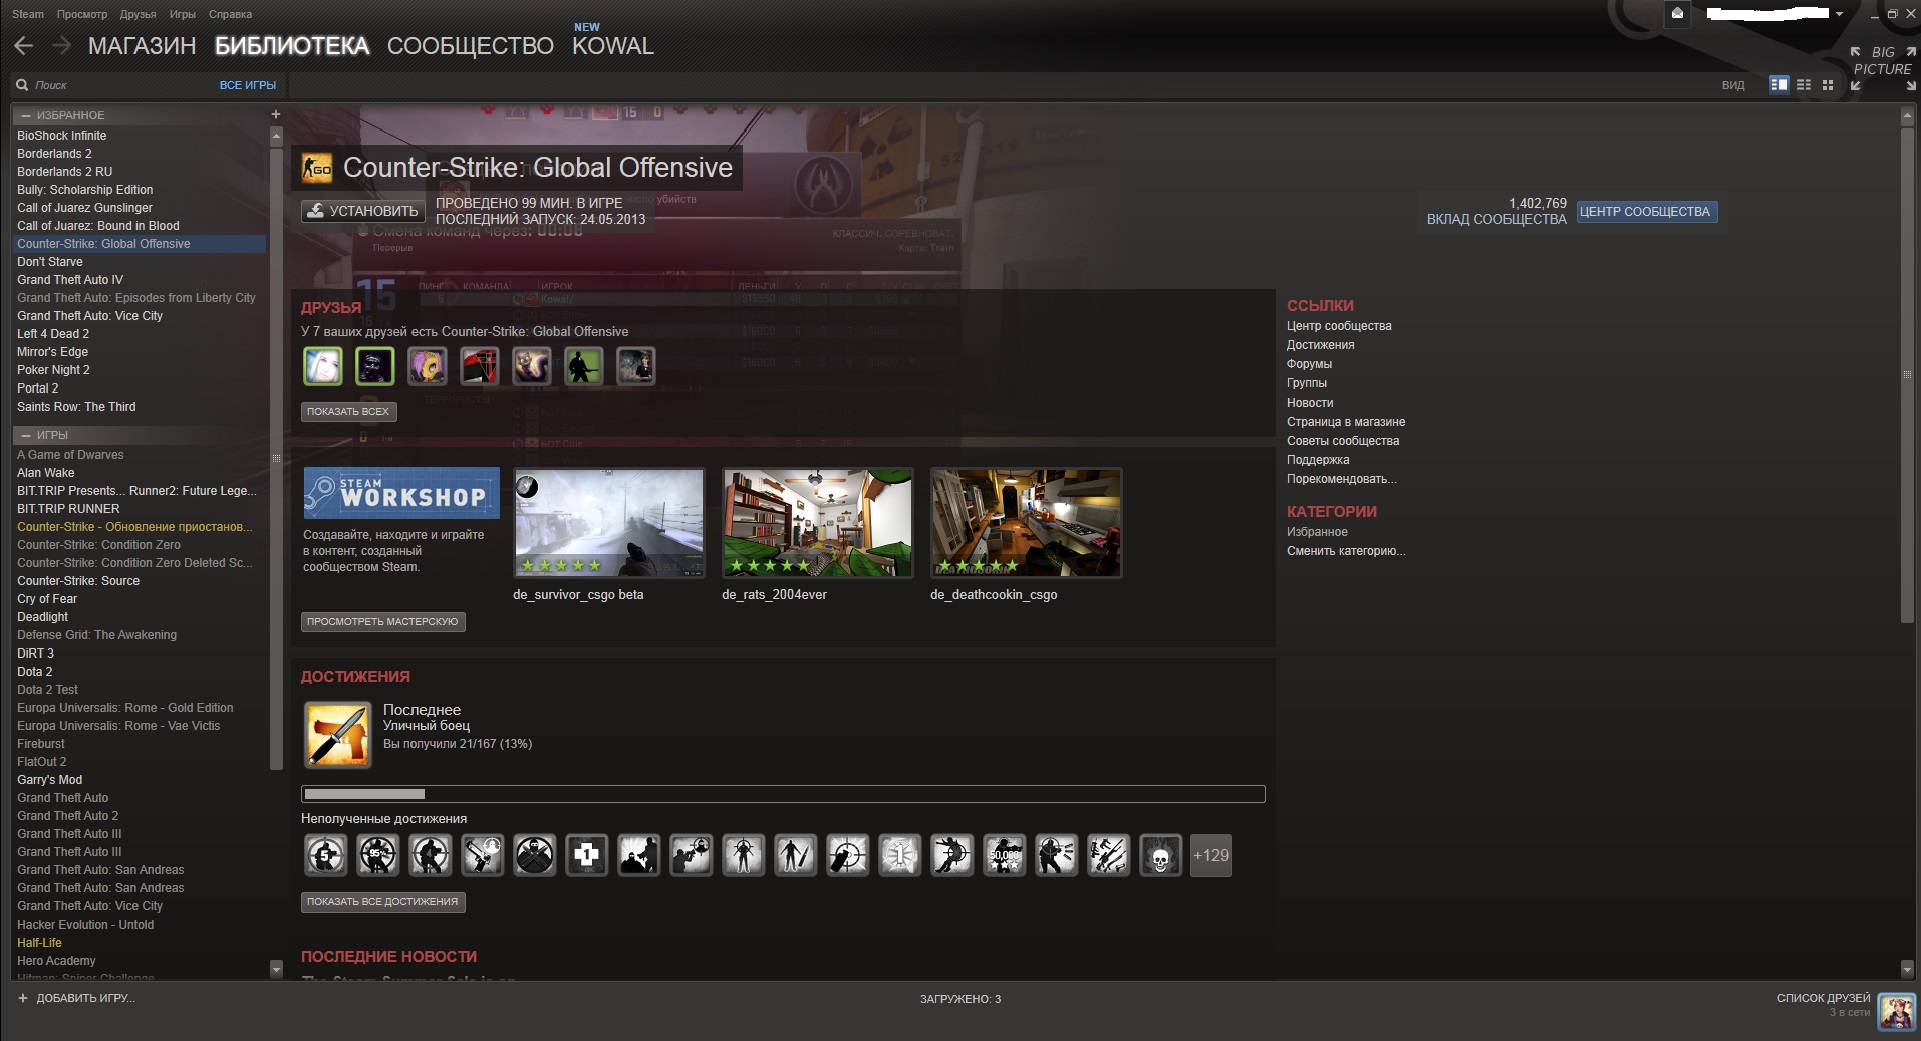This screenshot has width=1921, height=1041.
Task: Click the plus icon beside ИЗБРАННОЕ
Action: (276, 114)
